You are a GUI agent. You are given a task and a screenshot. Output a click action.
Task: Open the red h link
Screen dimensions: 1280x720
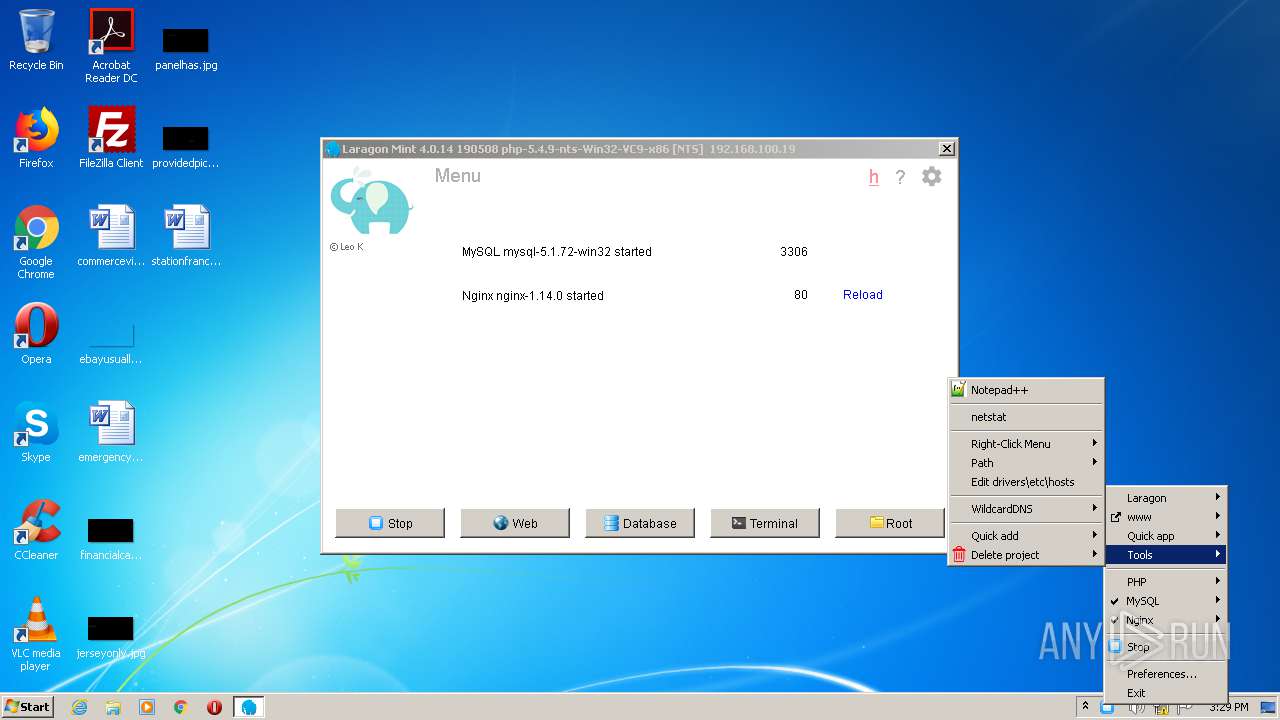click(873, 177)
